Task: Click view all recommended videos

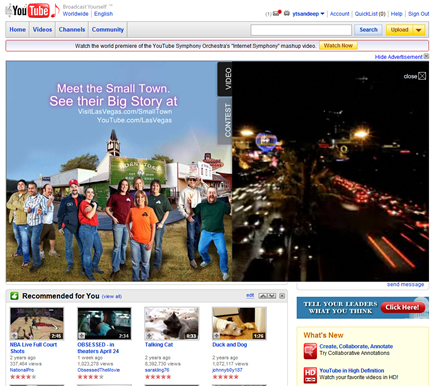Action: point(112,296)
